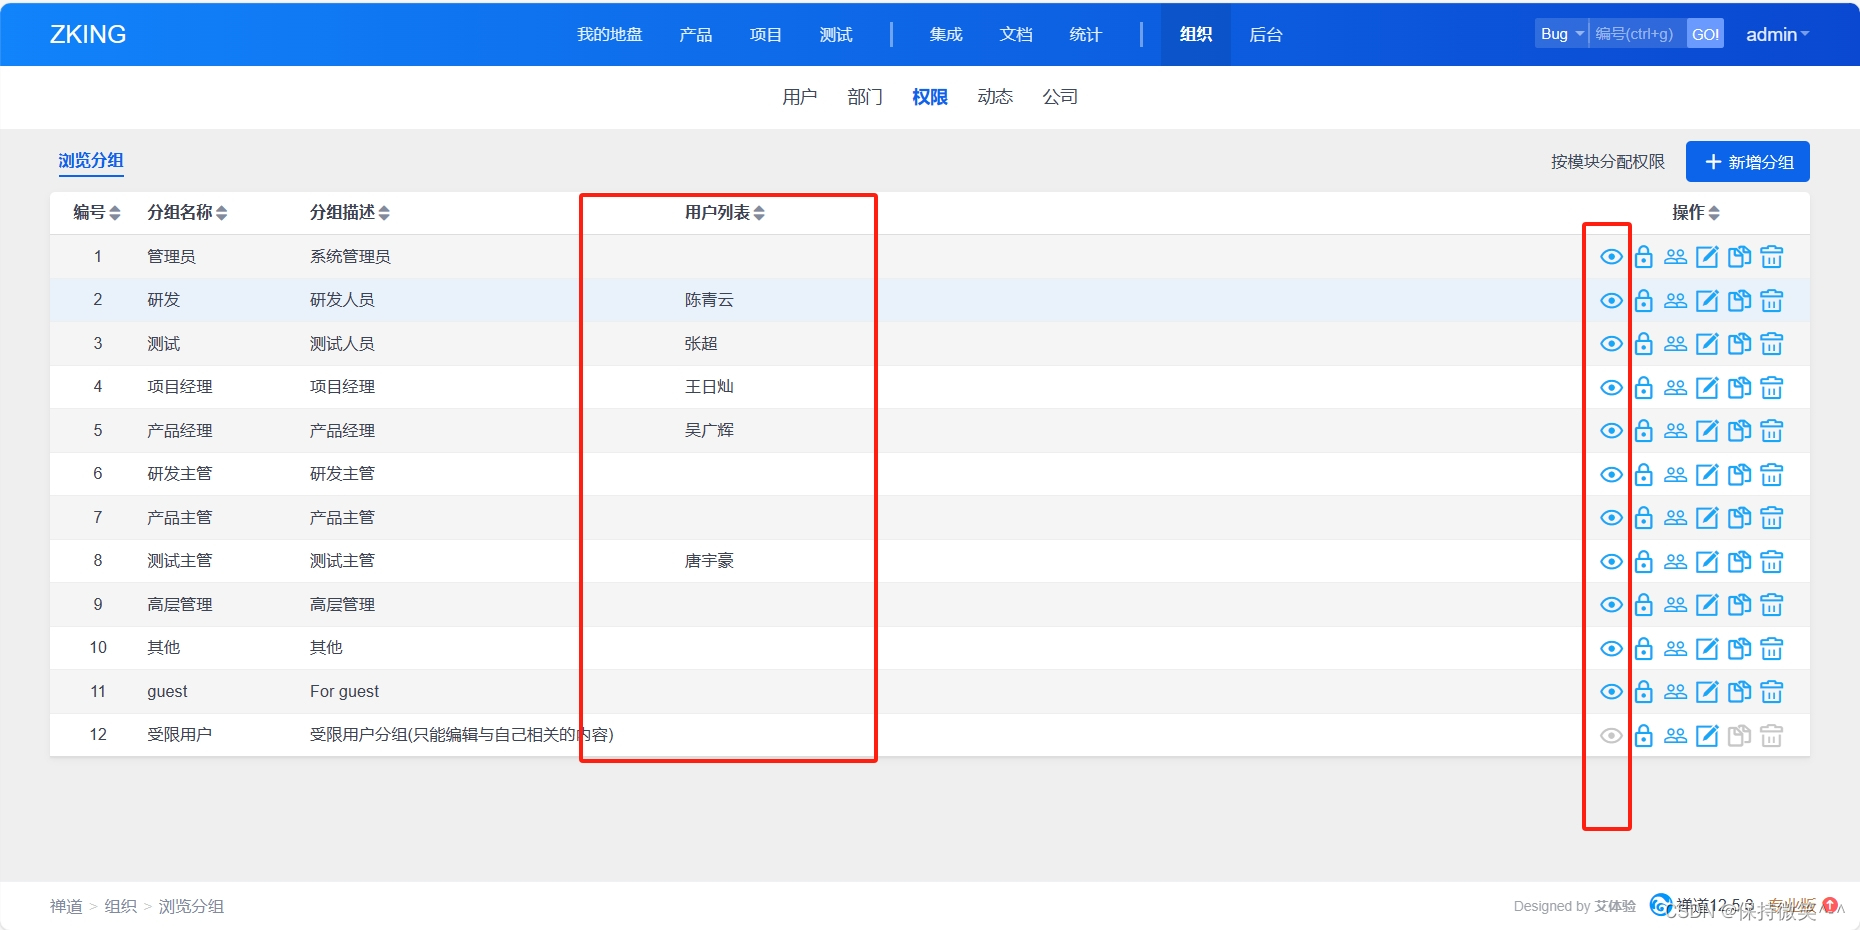Screen dimensions: 1860x930
Task: Edit the 受限用户 group via pencil icon
Action: pyautogui.click(x=1707, y=736)
